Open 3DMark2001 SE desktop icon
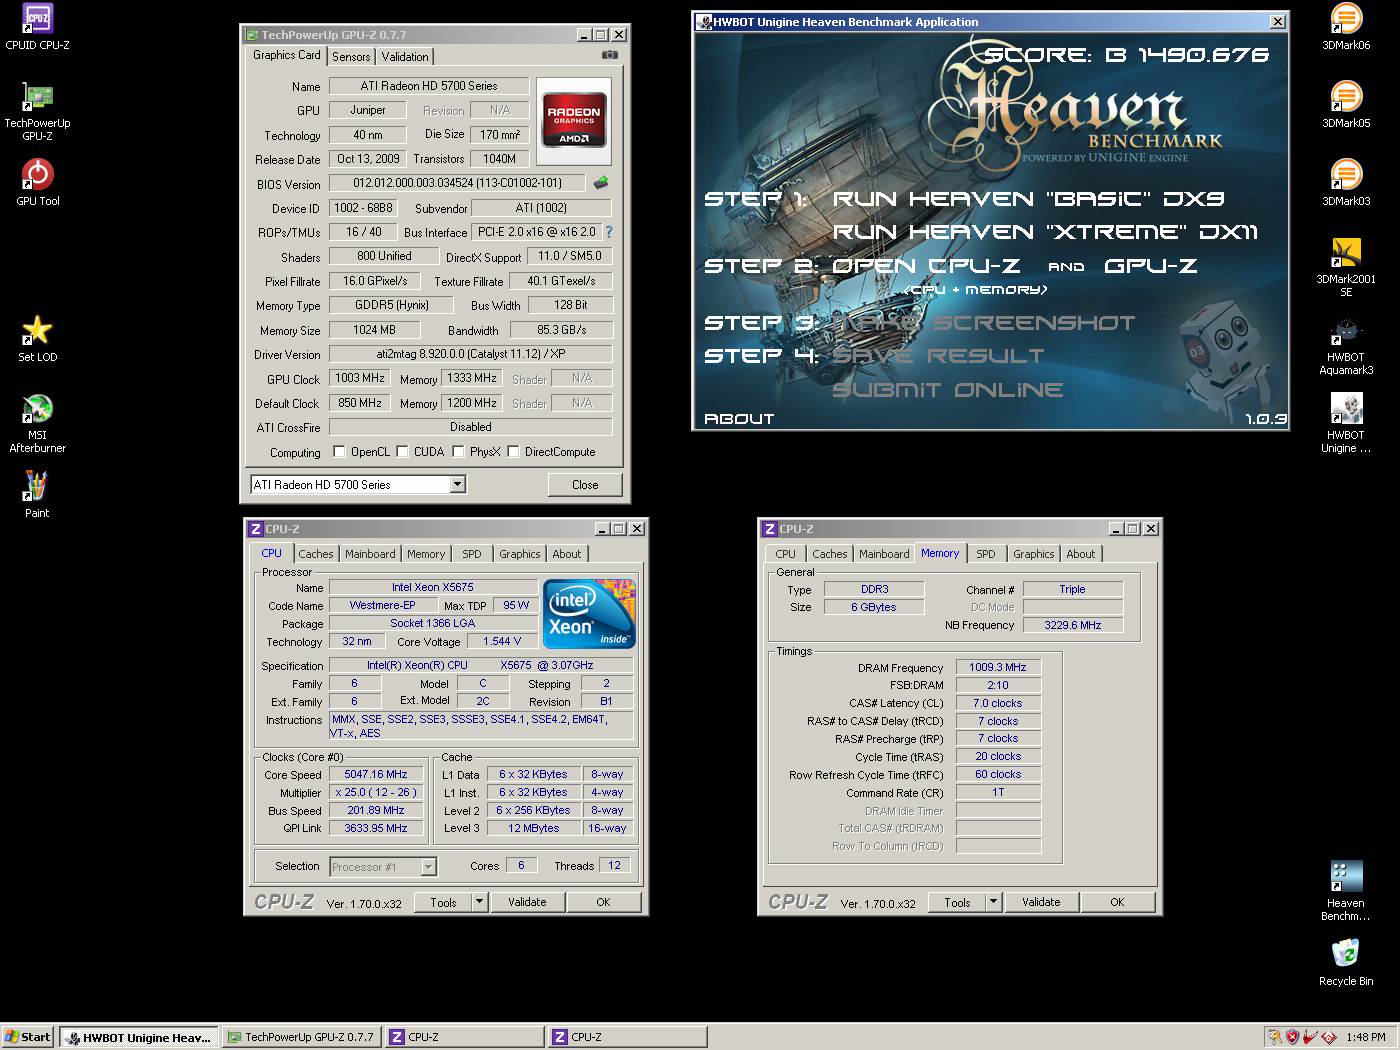The image size is (1400, 1050). pyautogui.click(x=1346, y=267)
